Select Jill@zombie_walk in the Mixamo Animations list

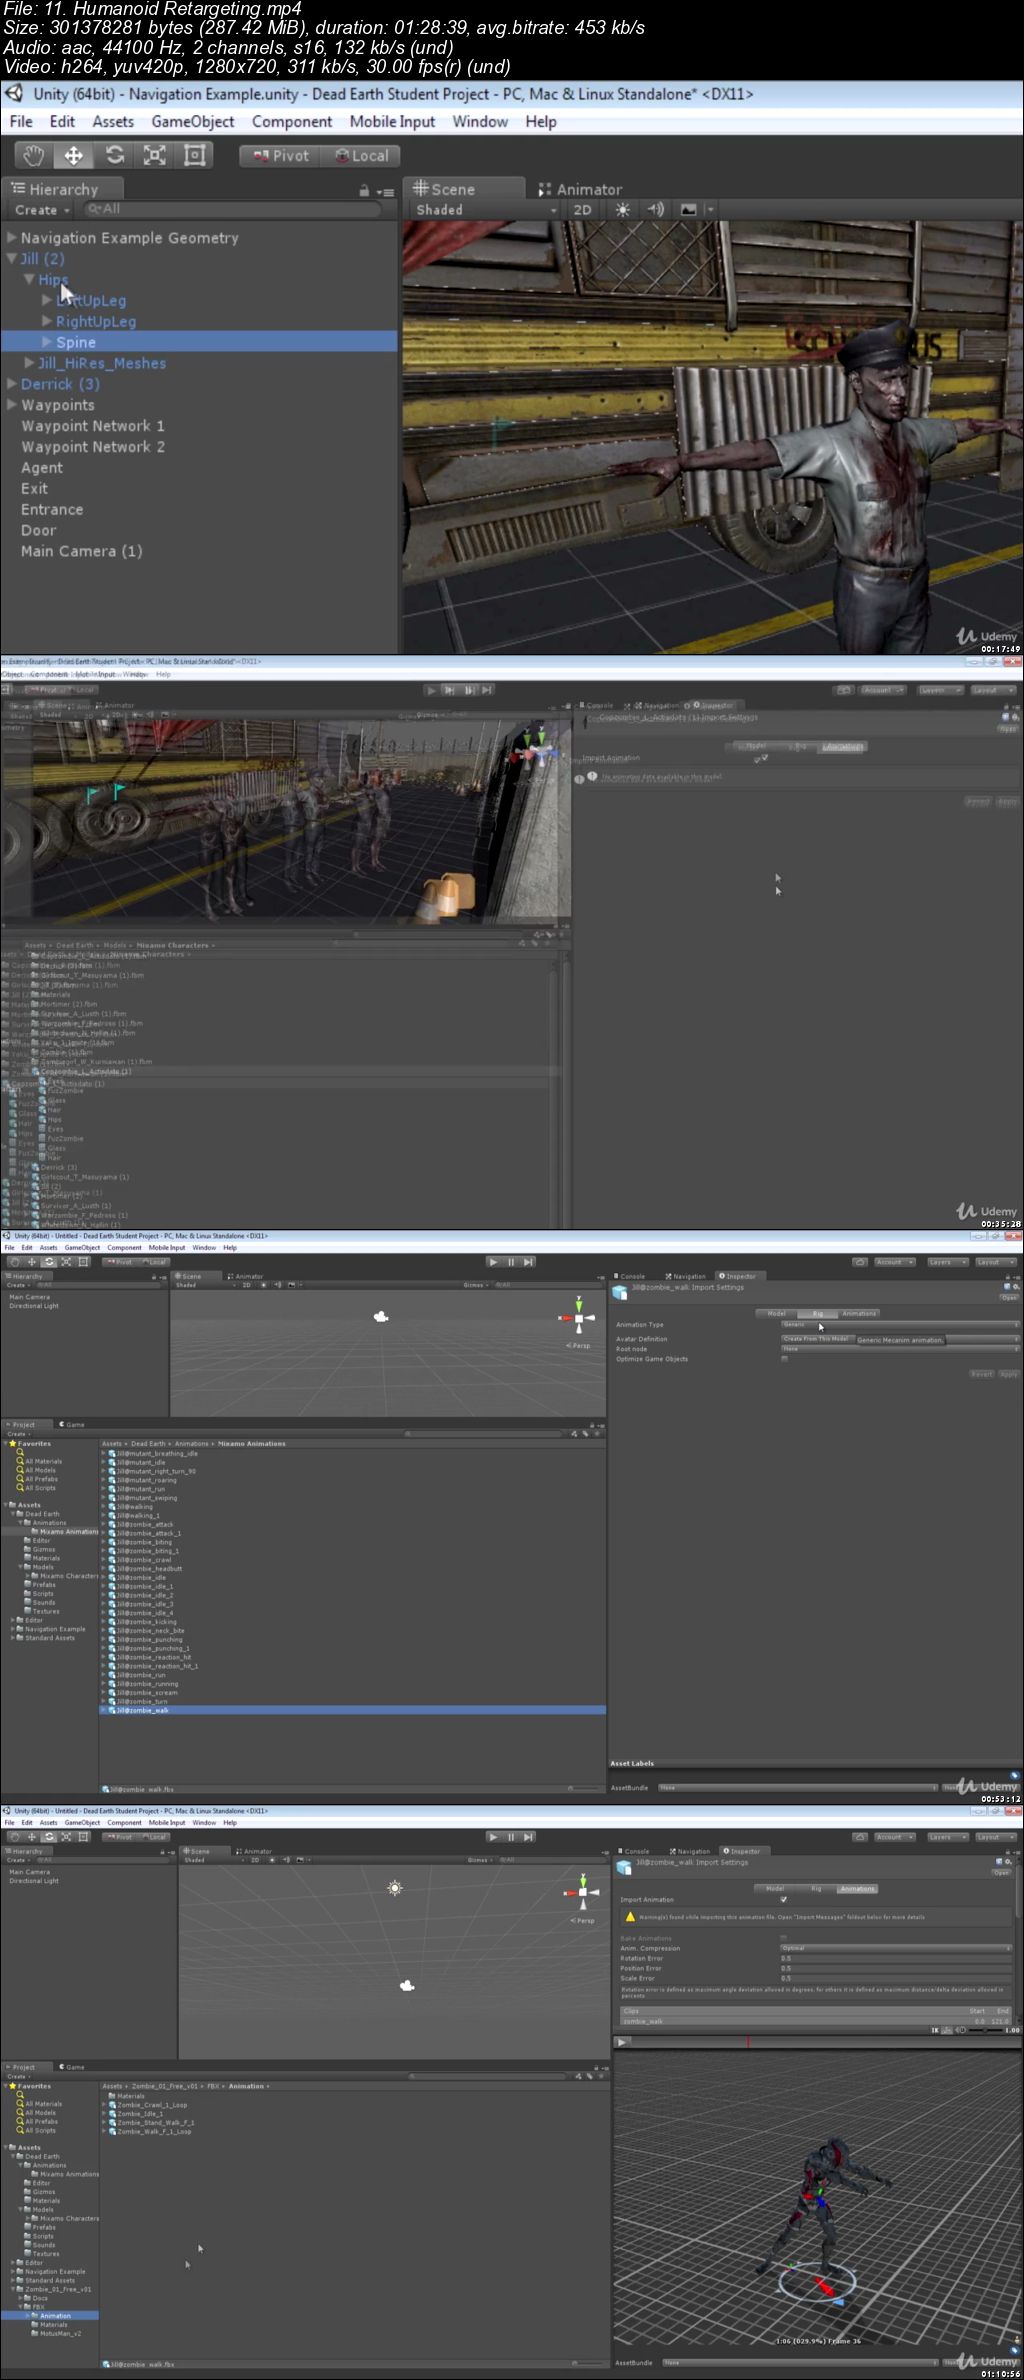pyautogui.click(x=352, y=1710)
